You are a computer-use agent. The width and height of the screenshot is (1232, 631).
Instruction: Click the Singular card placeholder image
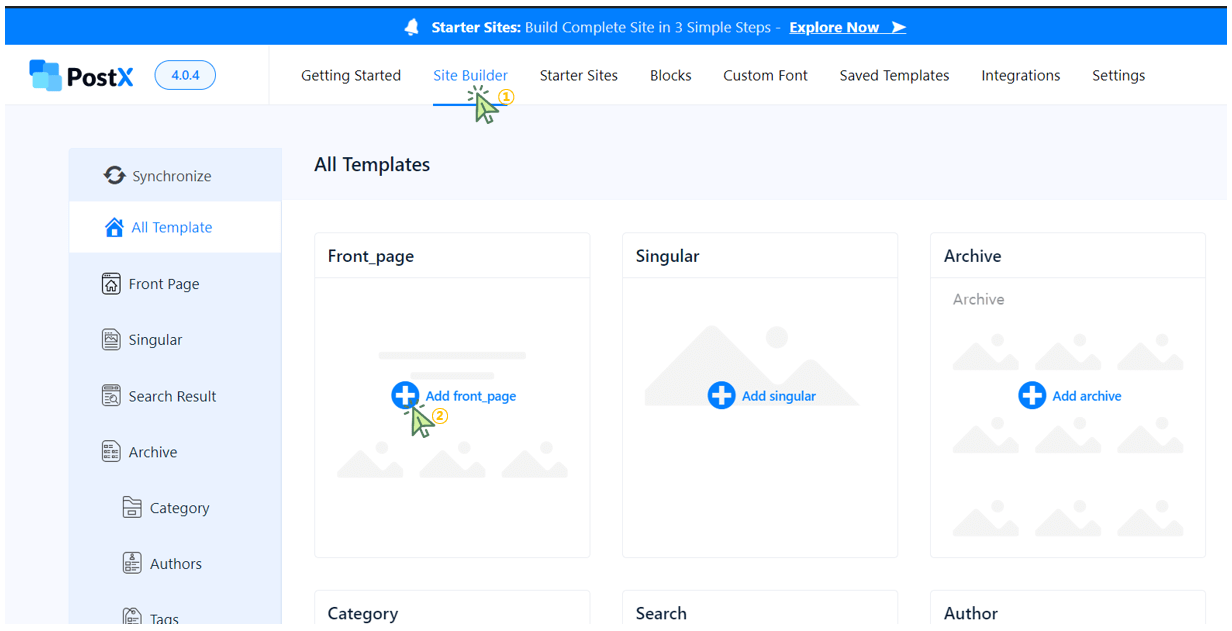(x=752, y=366)
